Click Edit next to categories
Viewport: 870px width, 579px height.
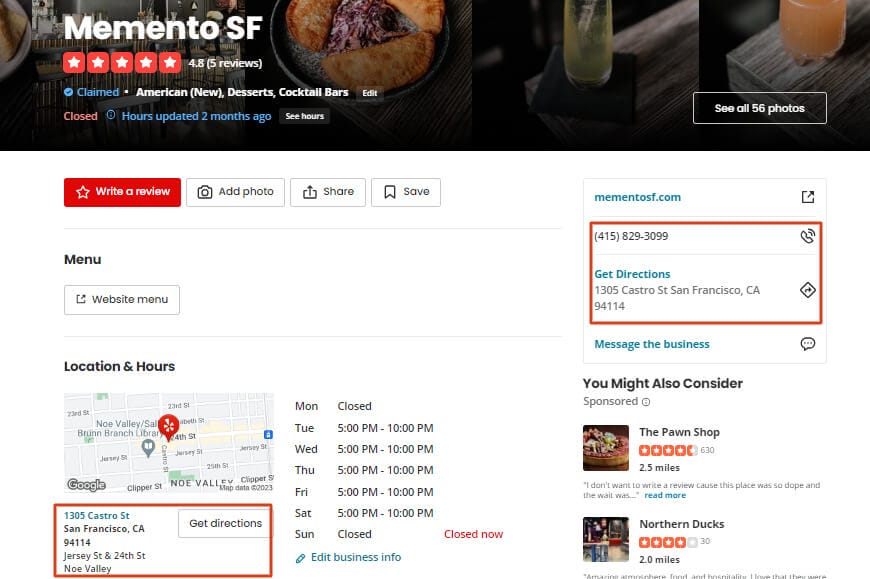[x=370, y=93]
